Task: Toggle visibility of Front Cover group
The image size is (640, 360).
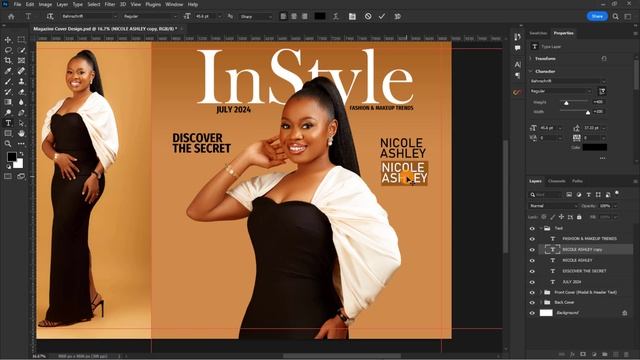Action: (x=532, y=292)
